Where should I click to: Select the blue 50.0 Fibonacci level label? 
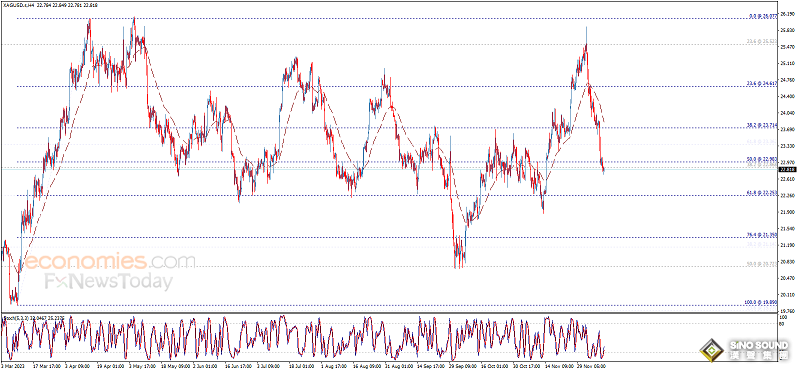coord(762,159)
